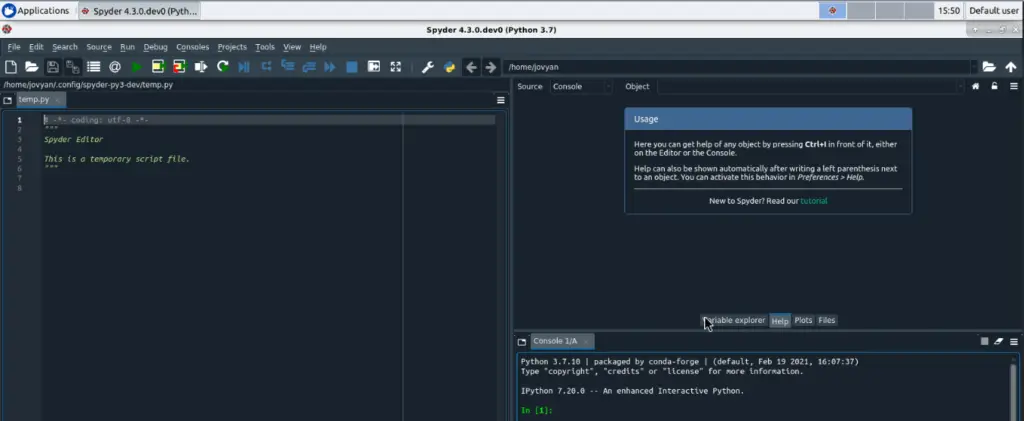Open the PYTHONPATH manager Python icon

[x=449, y=67]
